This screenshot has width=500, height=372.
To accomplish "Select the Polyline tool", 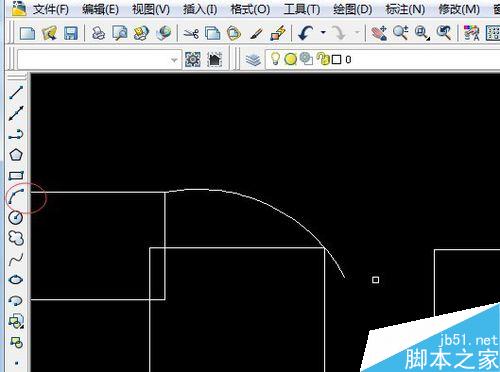I will click(16, 134).
